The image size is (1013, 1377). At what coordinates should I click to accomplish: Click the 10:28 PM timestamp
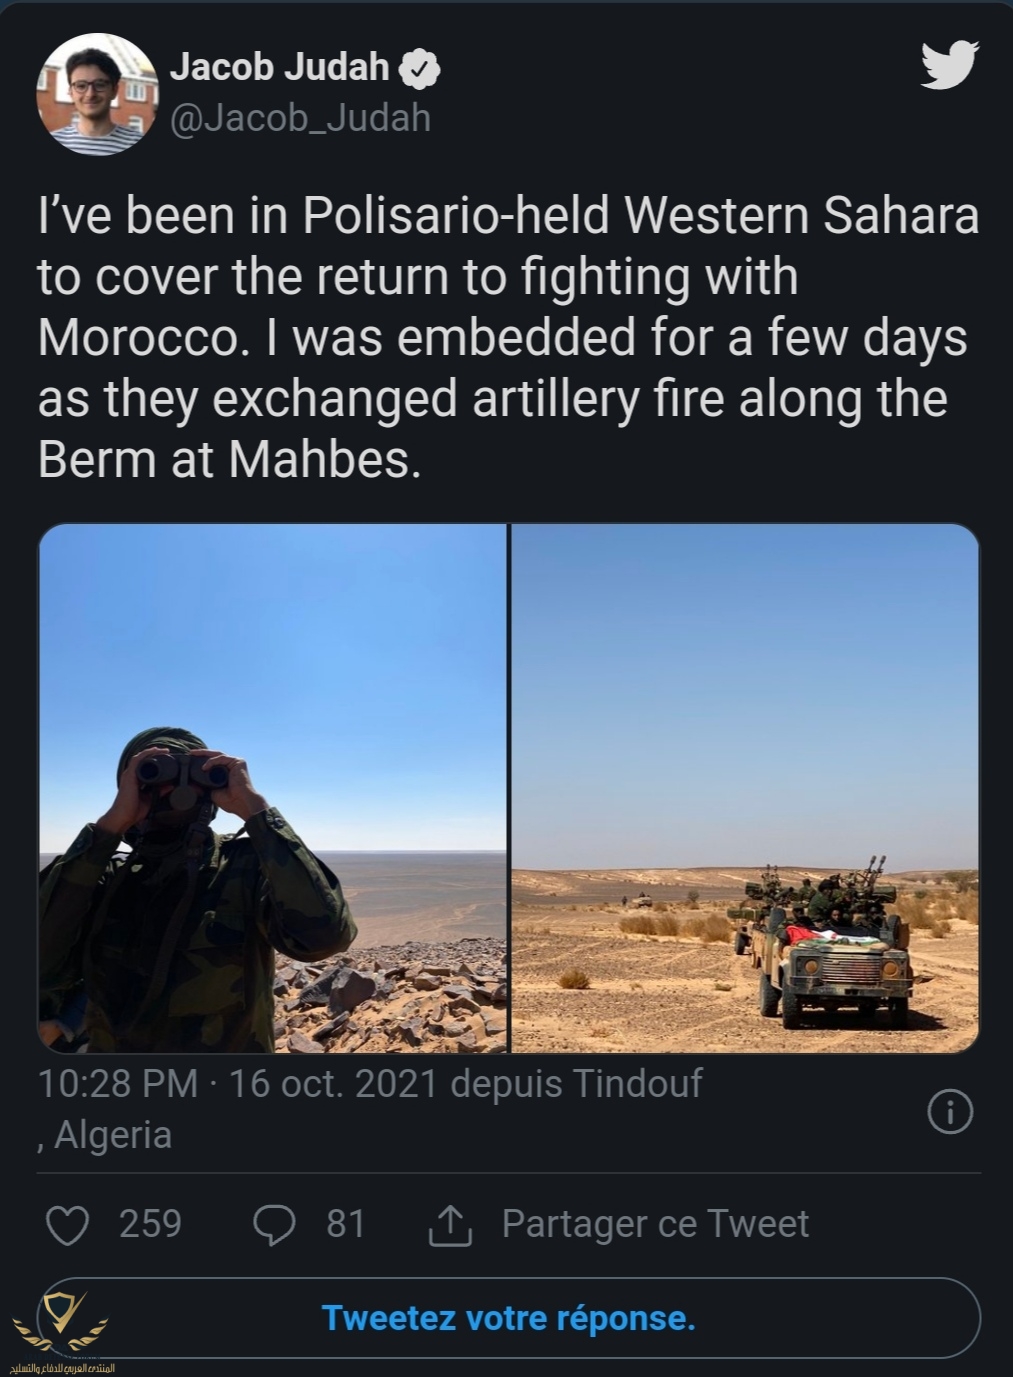click(118, 1083)
